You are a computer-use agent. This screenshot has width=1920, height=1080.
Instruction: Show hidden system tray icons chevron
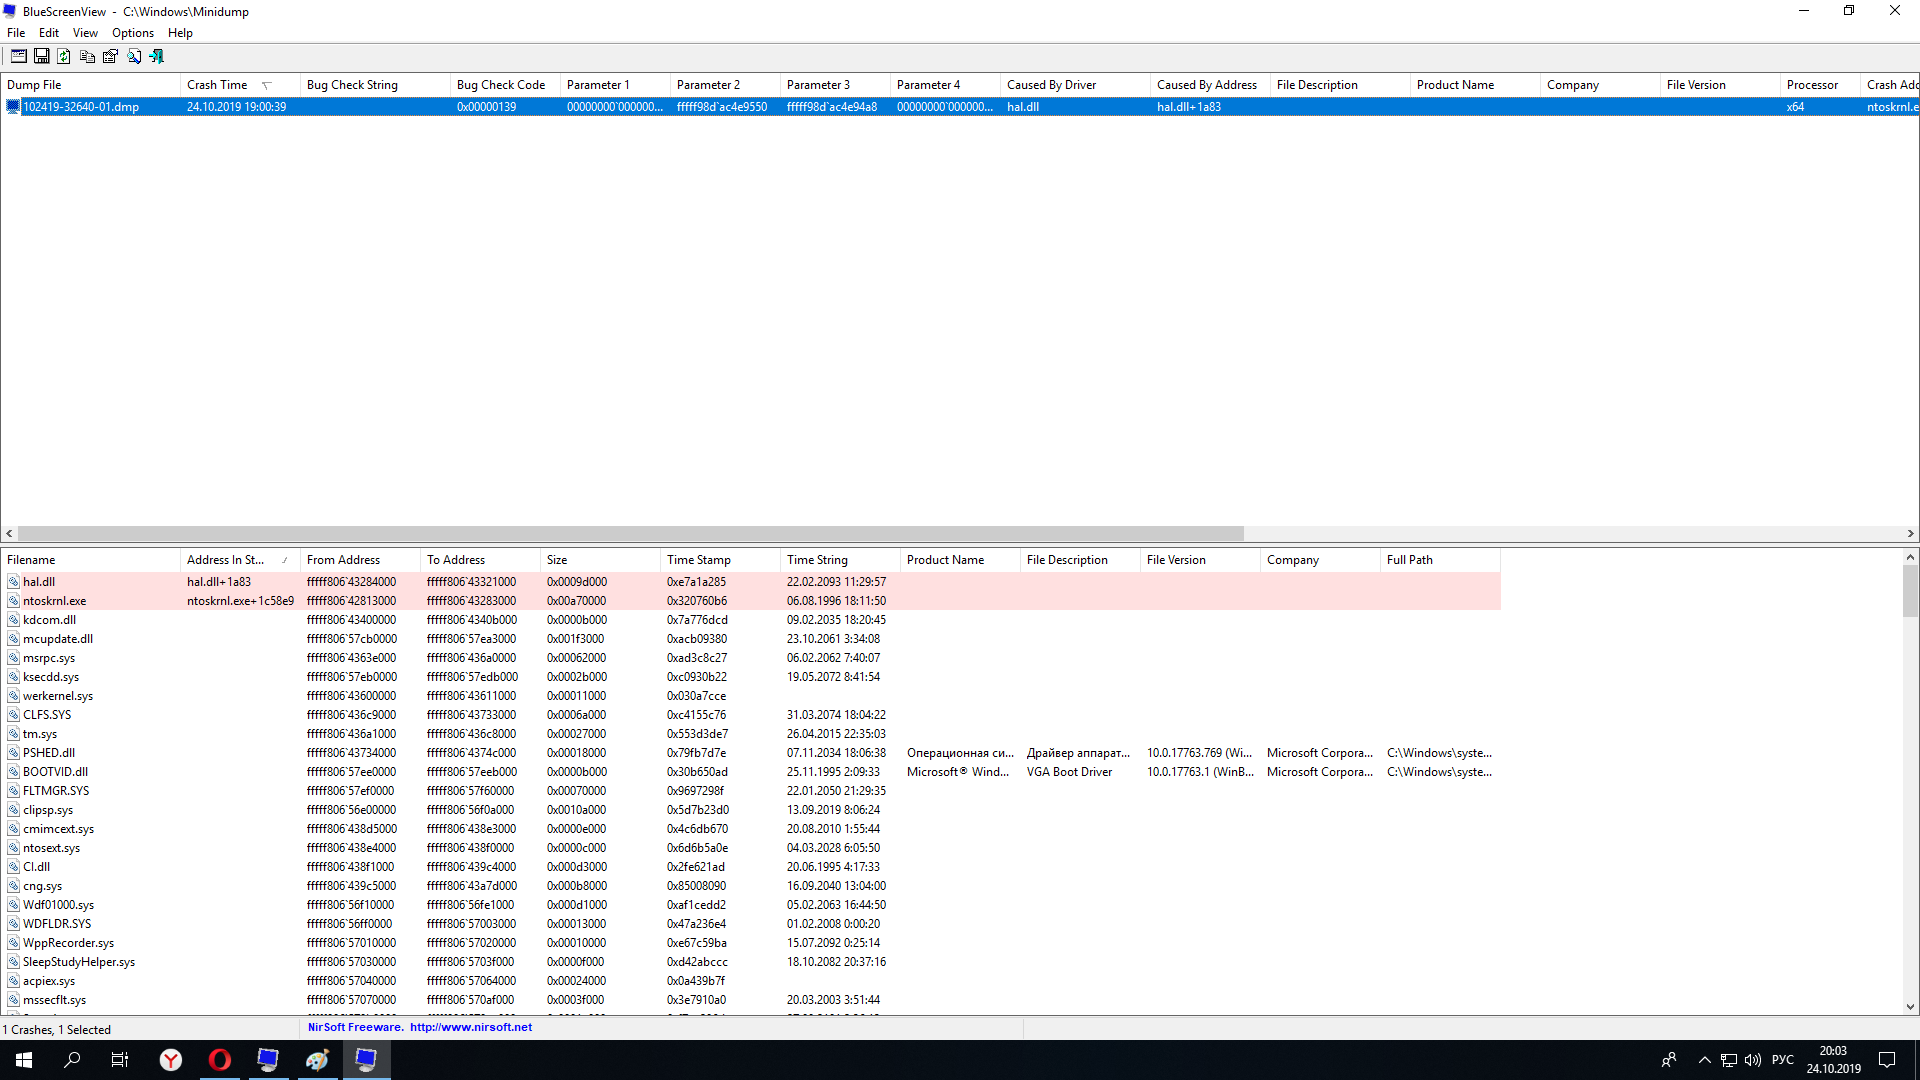click(1704, 1060)
